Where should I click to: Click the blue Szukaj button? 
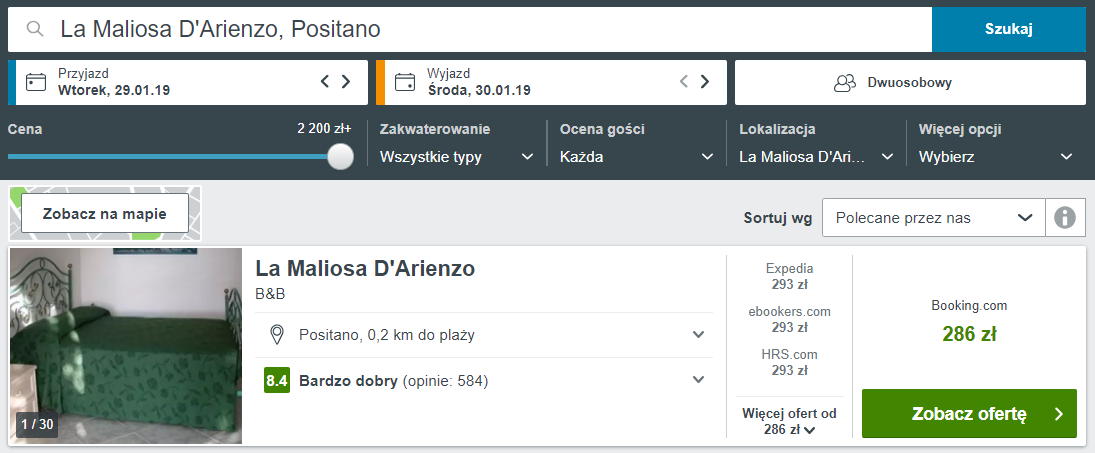pos(1008,29)
